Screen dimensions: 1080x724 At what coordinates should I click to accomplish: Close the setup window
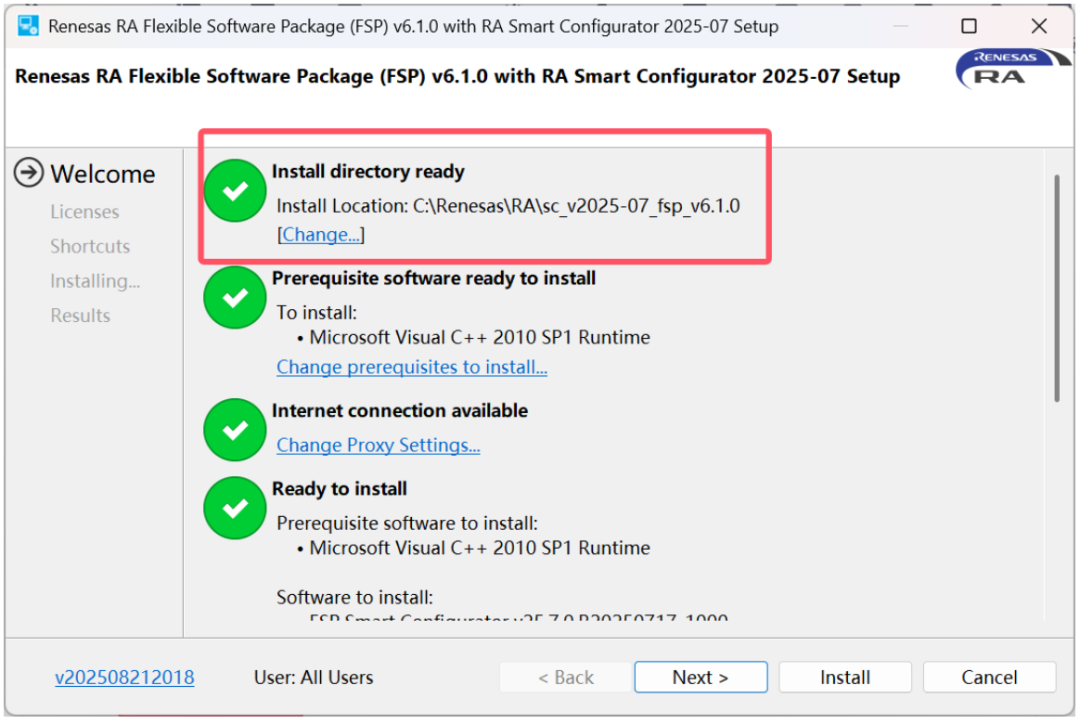[x=1039, y=26]
